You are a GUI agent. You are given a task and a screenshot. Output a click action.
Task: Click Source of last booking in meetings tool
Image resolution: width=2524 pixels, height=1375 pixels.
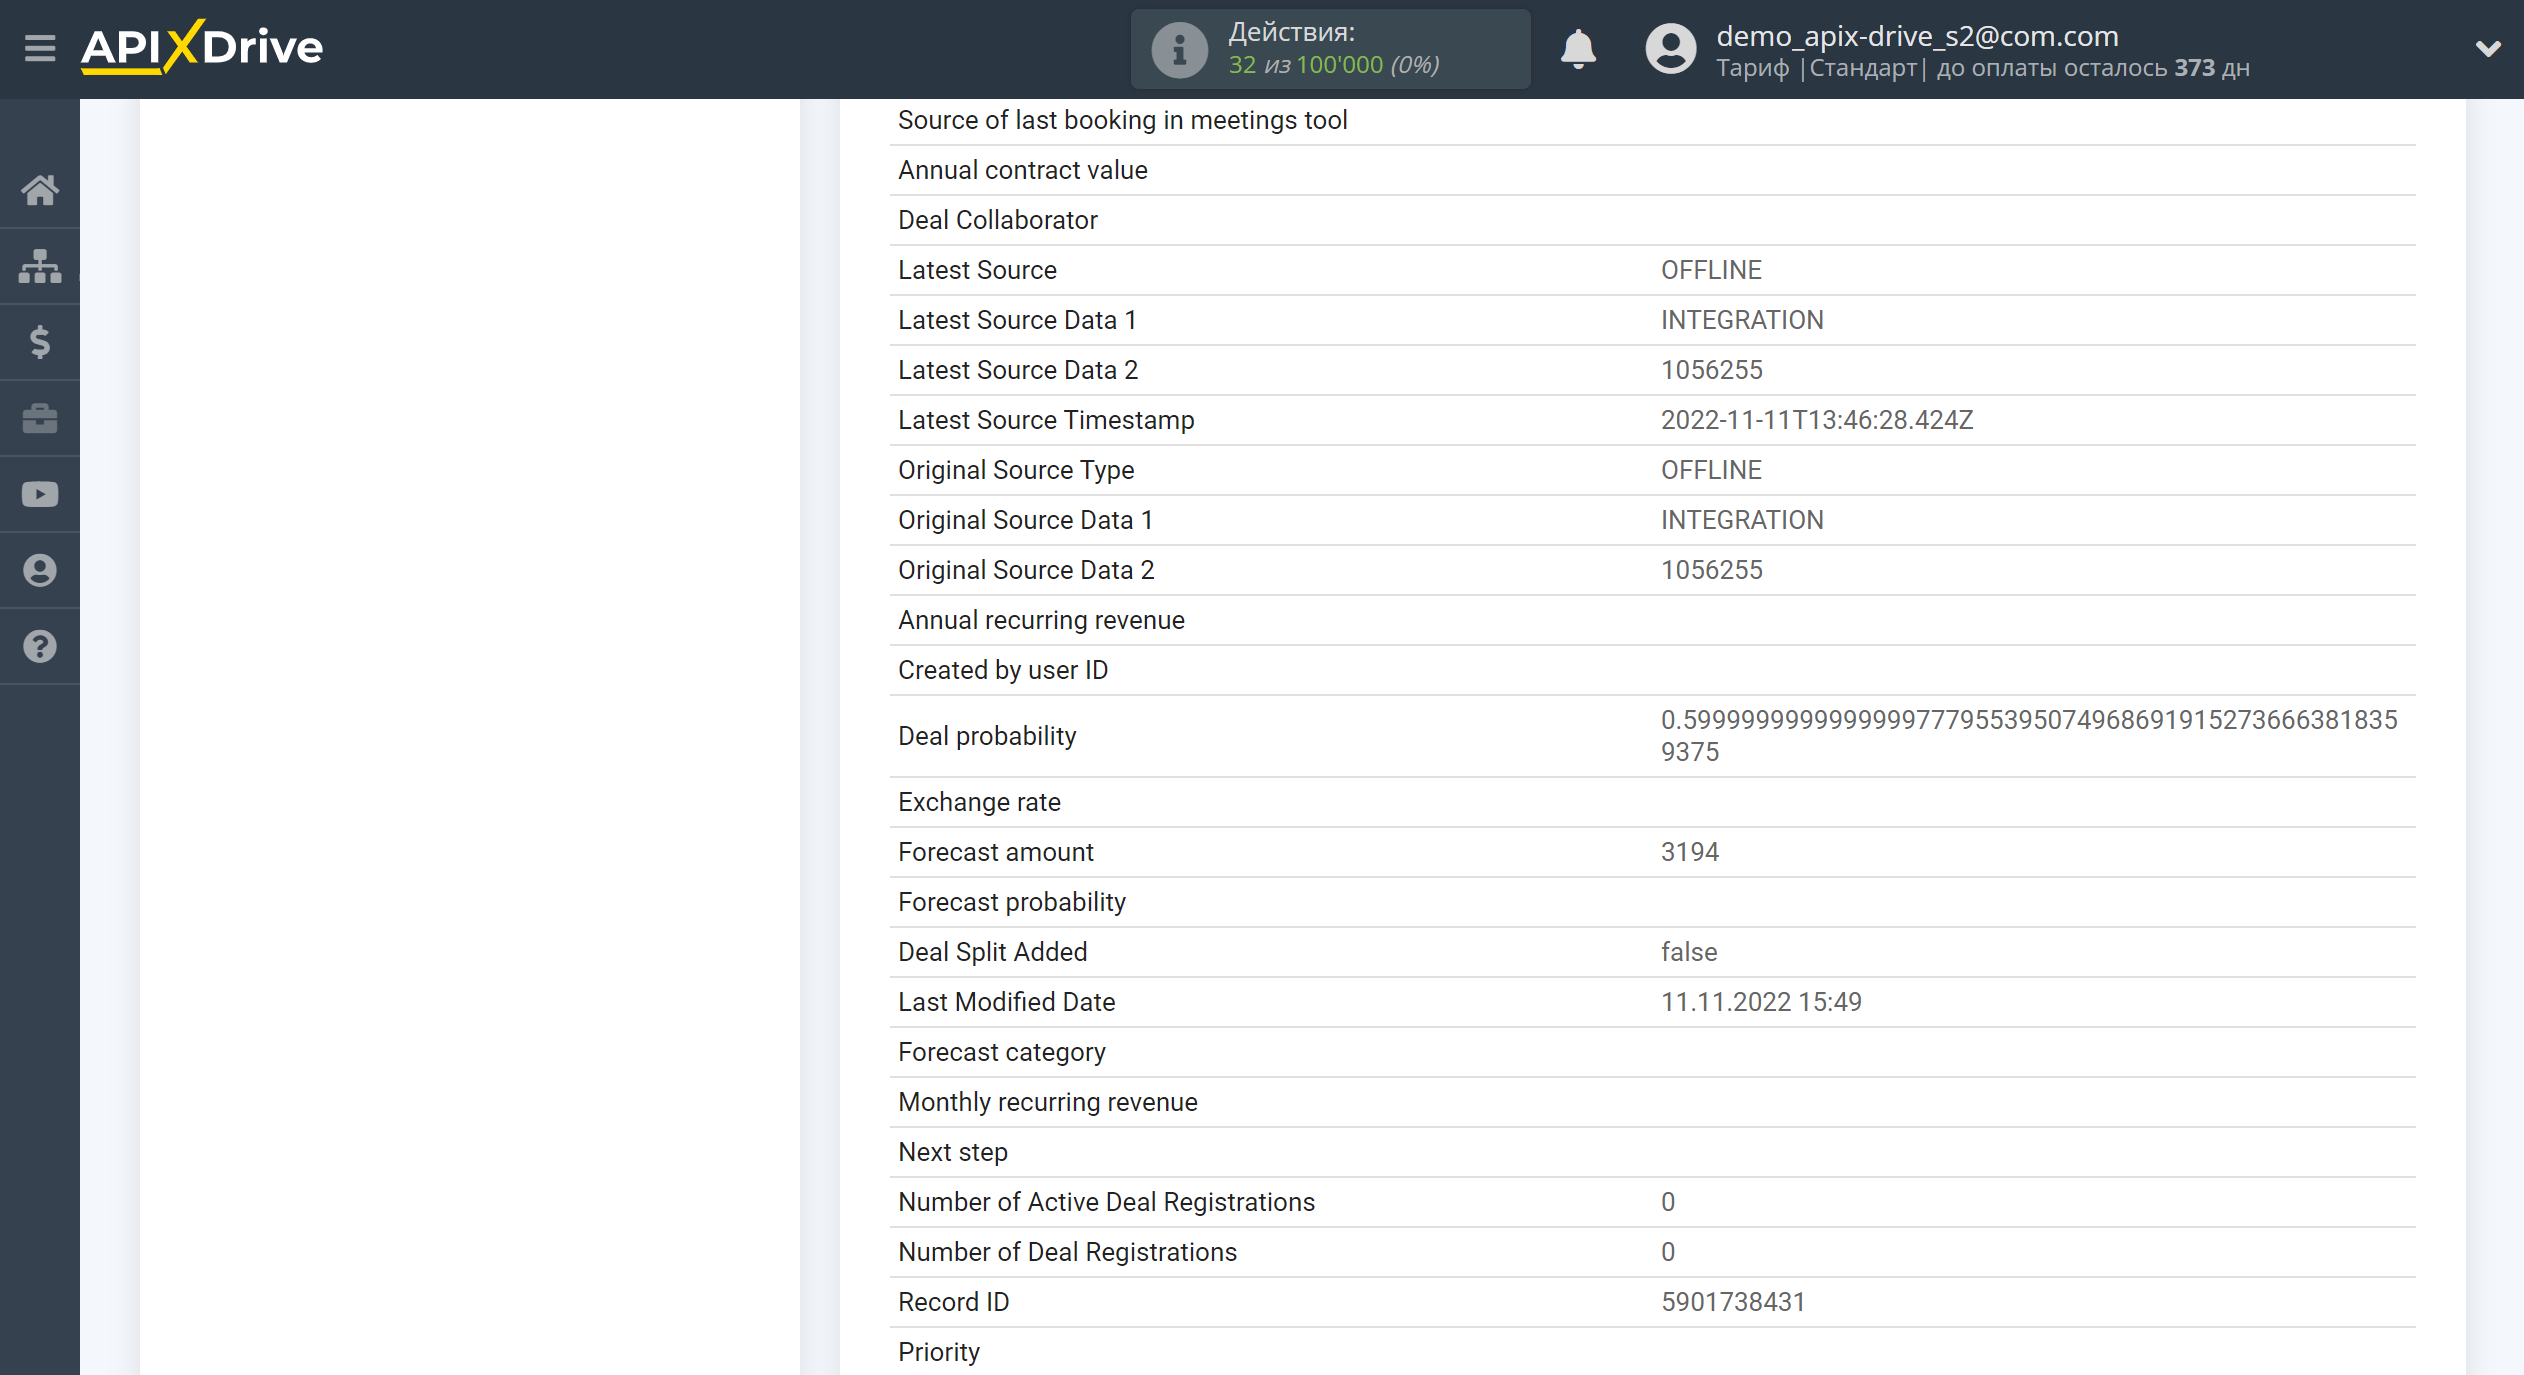pyautogui.click(x=1122, y=120)
